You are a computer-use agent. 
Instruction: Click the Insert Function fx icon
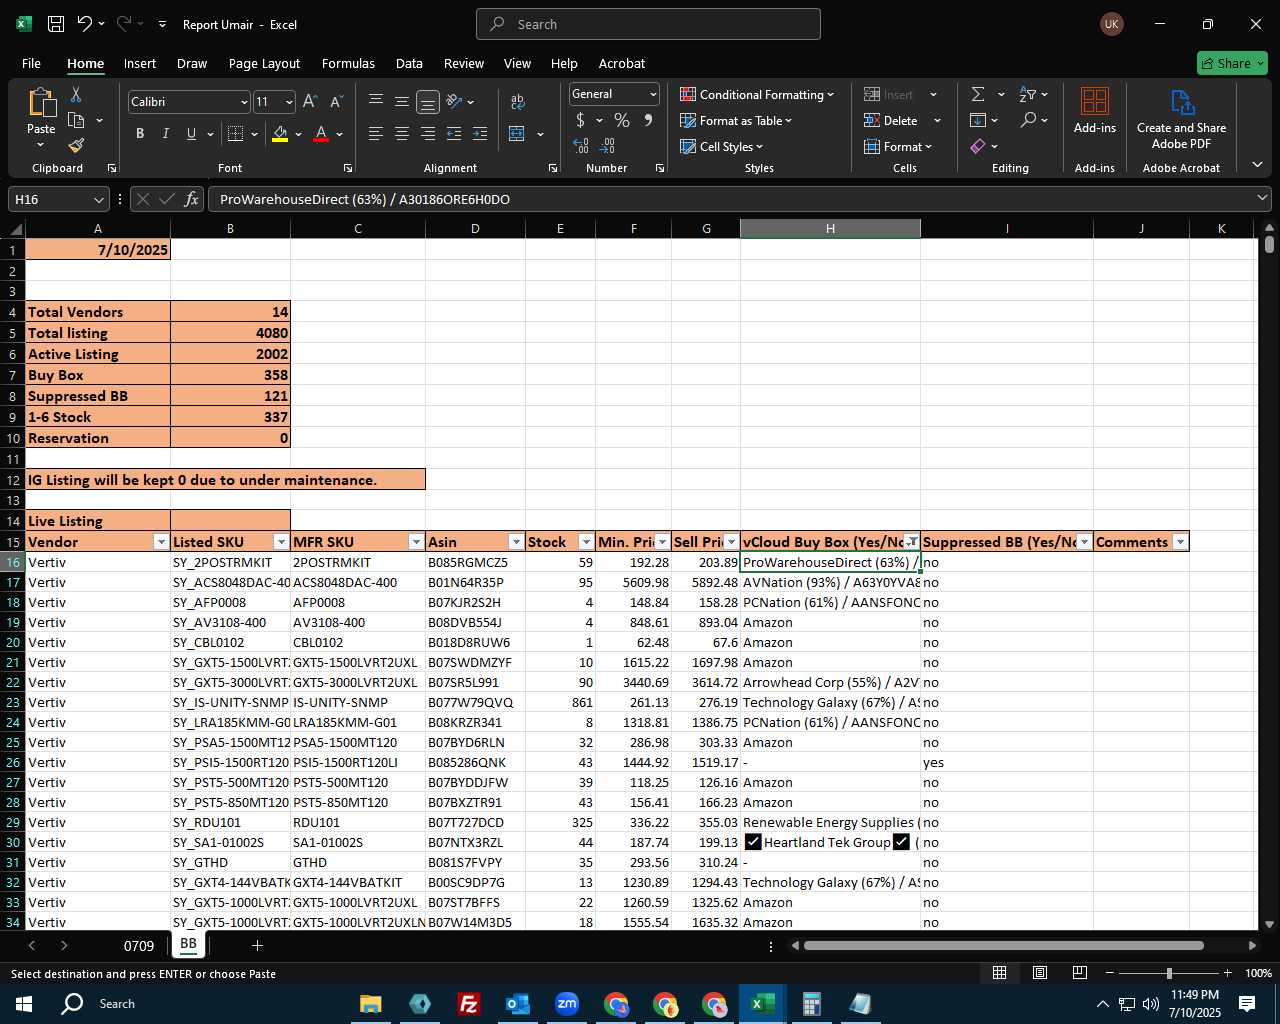192,199
